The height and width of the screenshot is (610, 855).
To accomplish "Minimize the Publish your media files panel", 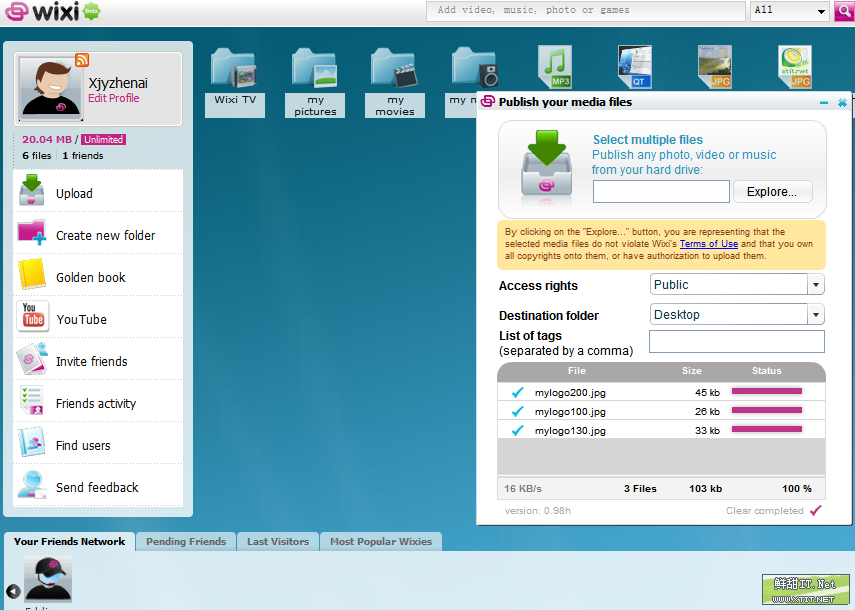I will 824,103.
